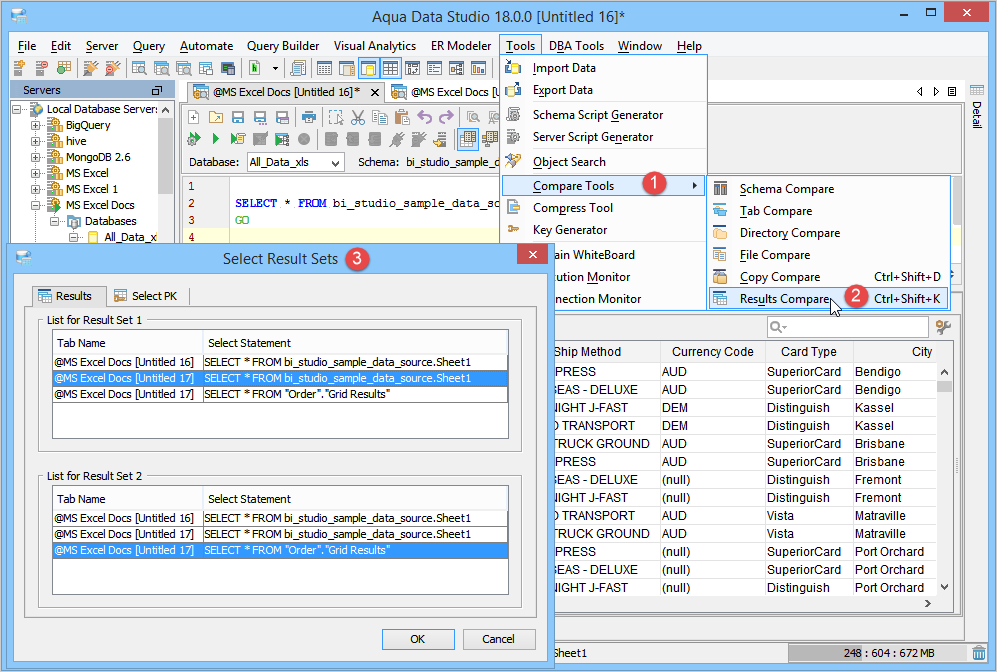
Task: Click the Open file folder icon in query toolbar
Action: tap(216, 117)
